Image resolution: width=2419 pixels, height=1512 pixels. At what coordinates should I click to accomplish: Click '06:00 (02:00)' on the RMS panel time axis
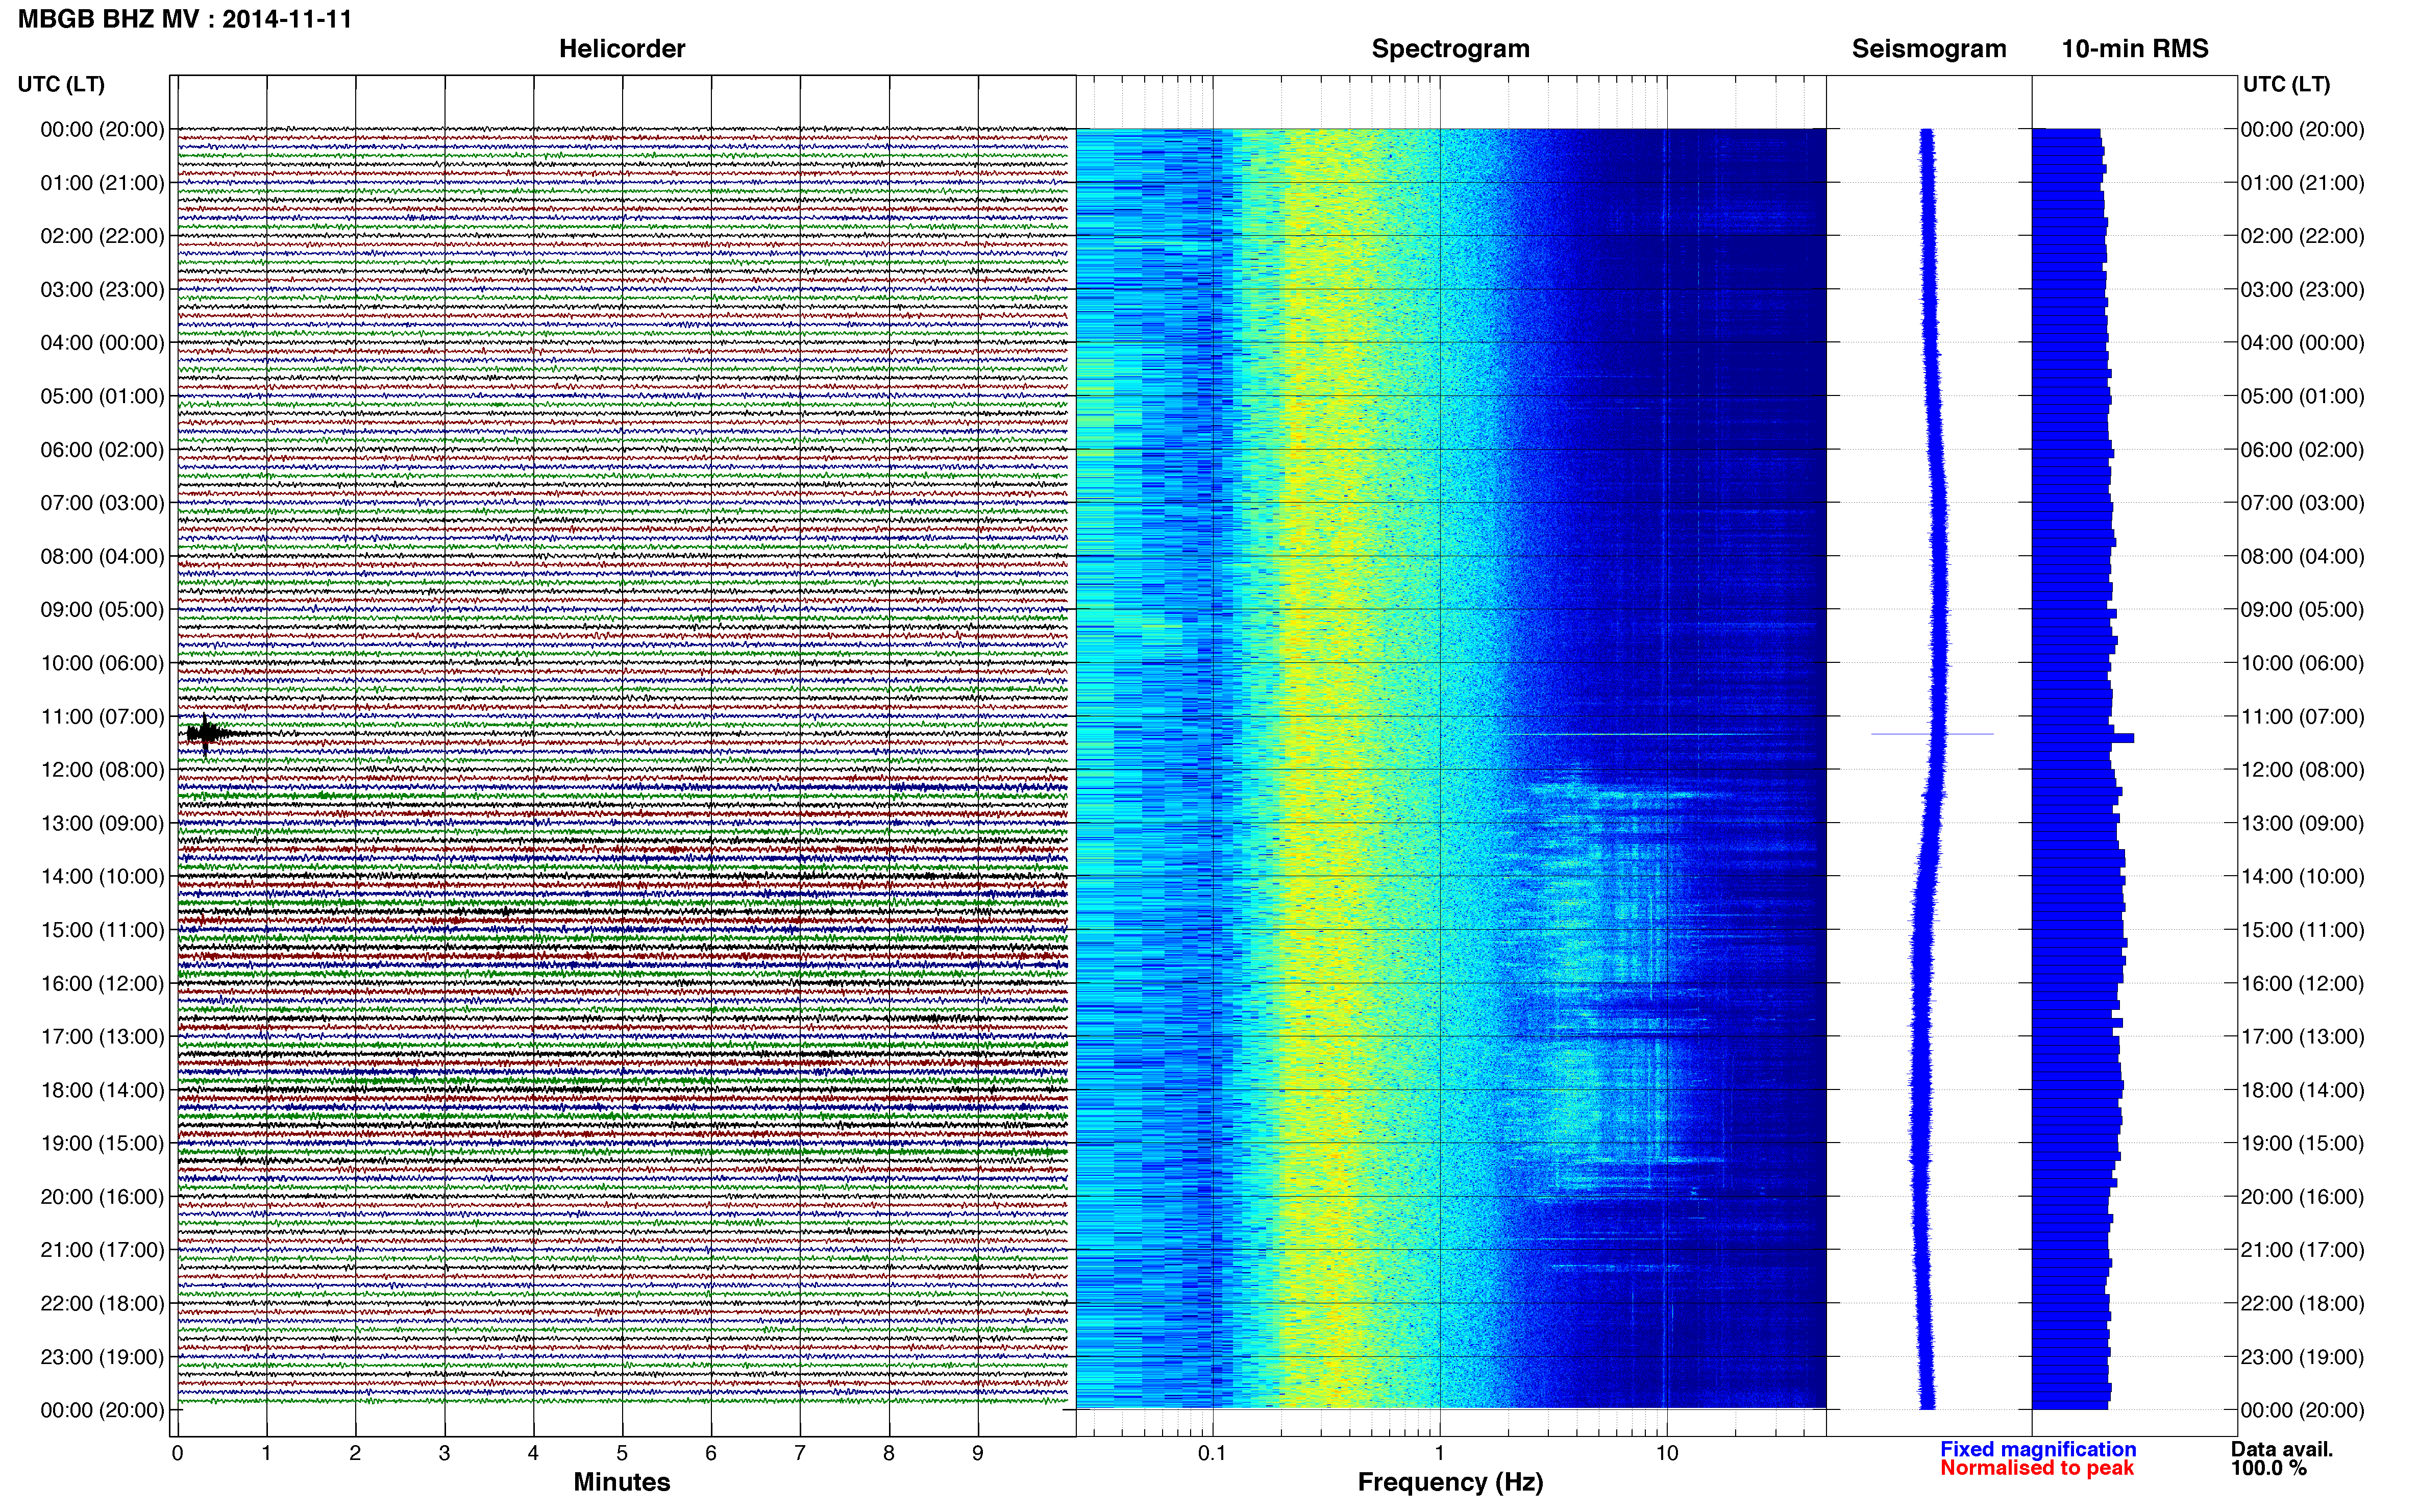[2302, 450]
